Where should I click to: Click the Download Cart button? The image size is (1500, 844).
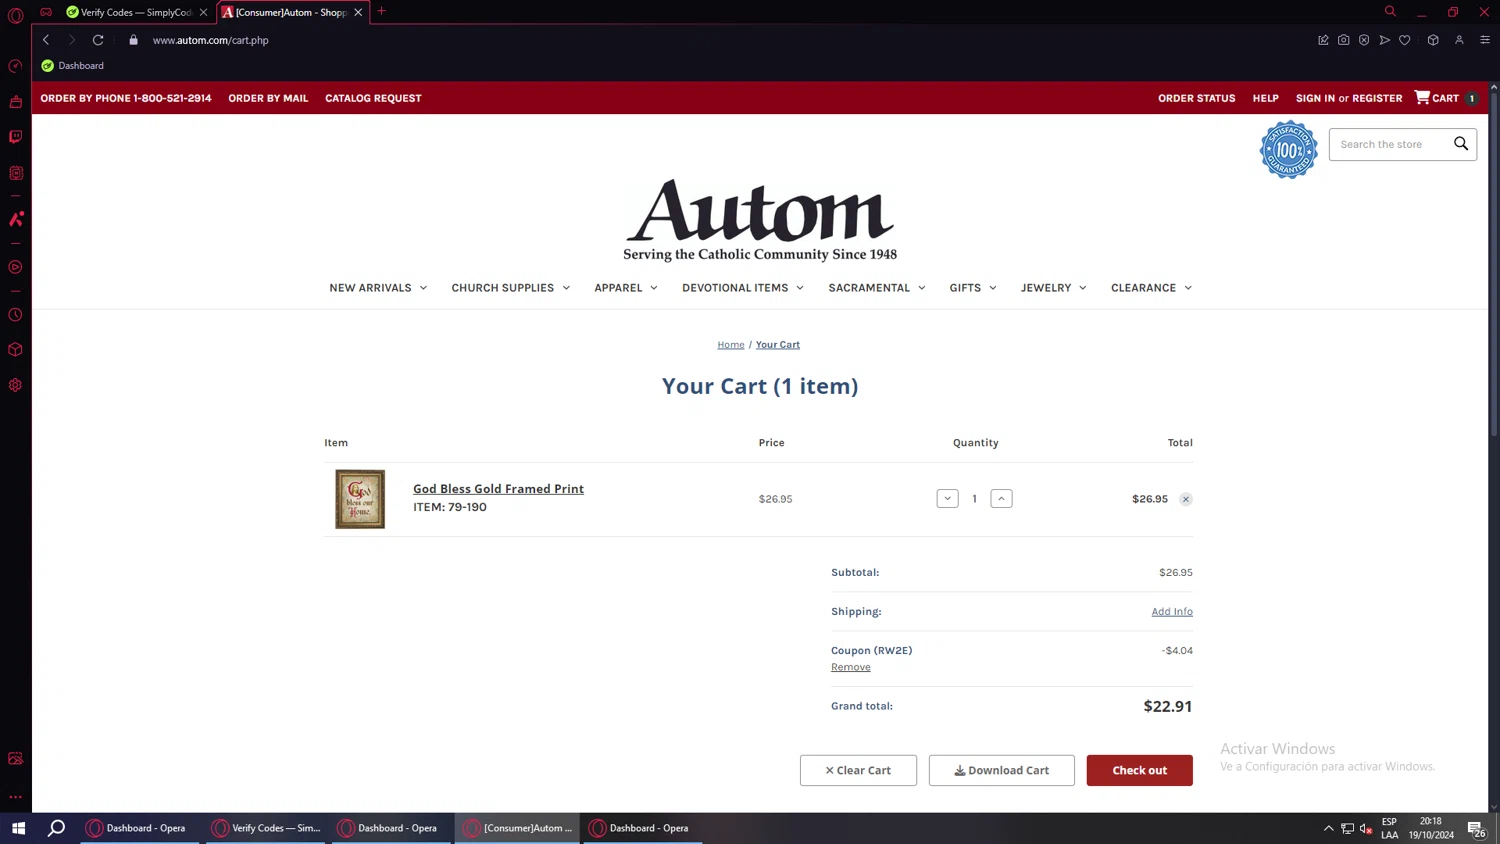coord(1001,770)
